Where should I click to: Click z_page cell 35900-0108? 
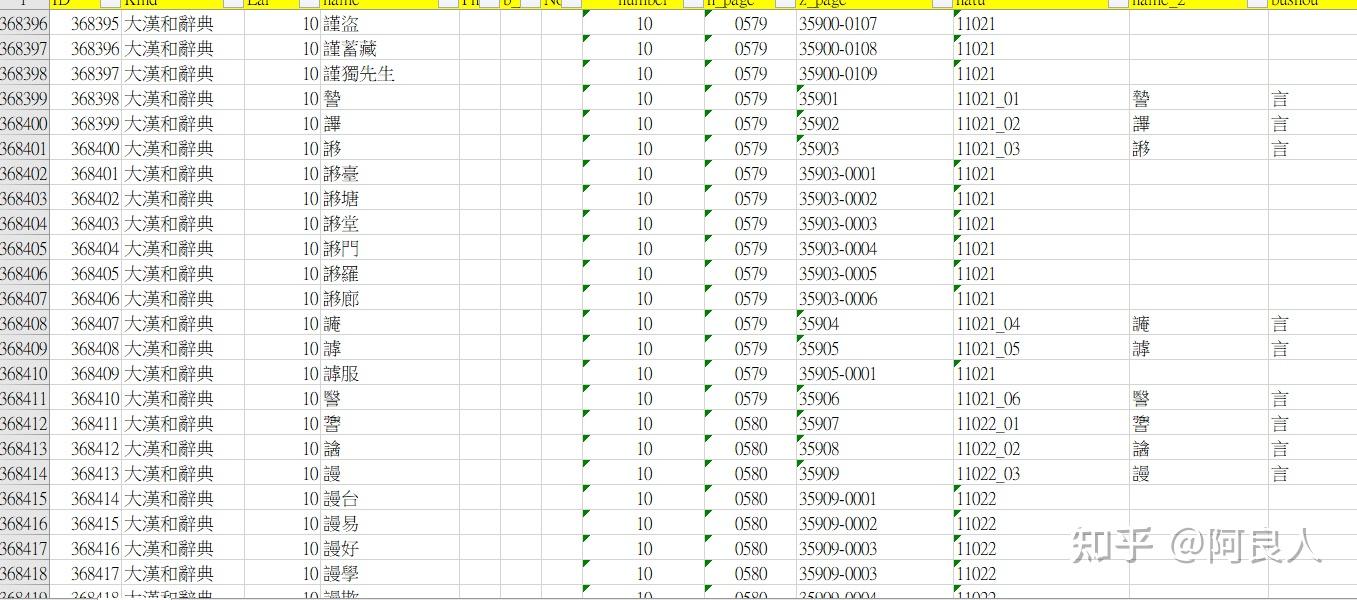[874, 49]
